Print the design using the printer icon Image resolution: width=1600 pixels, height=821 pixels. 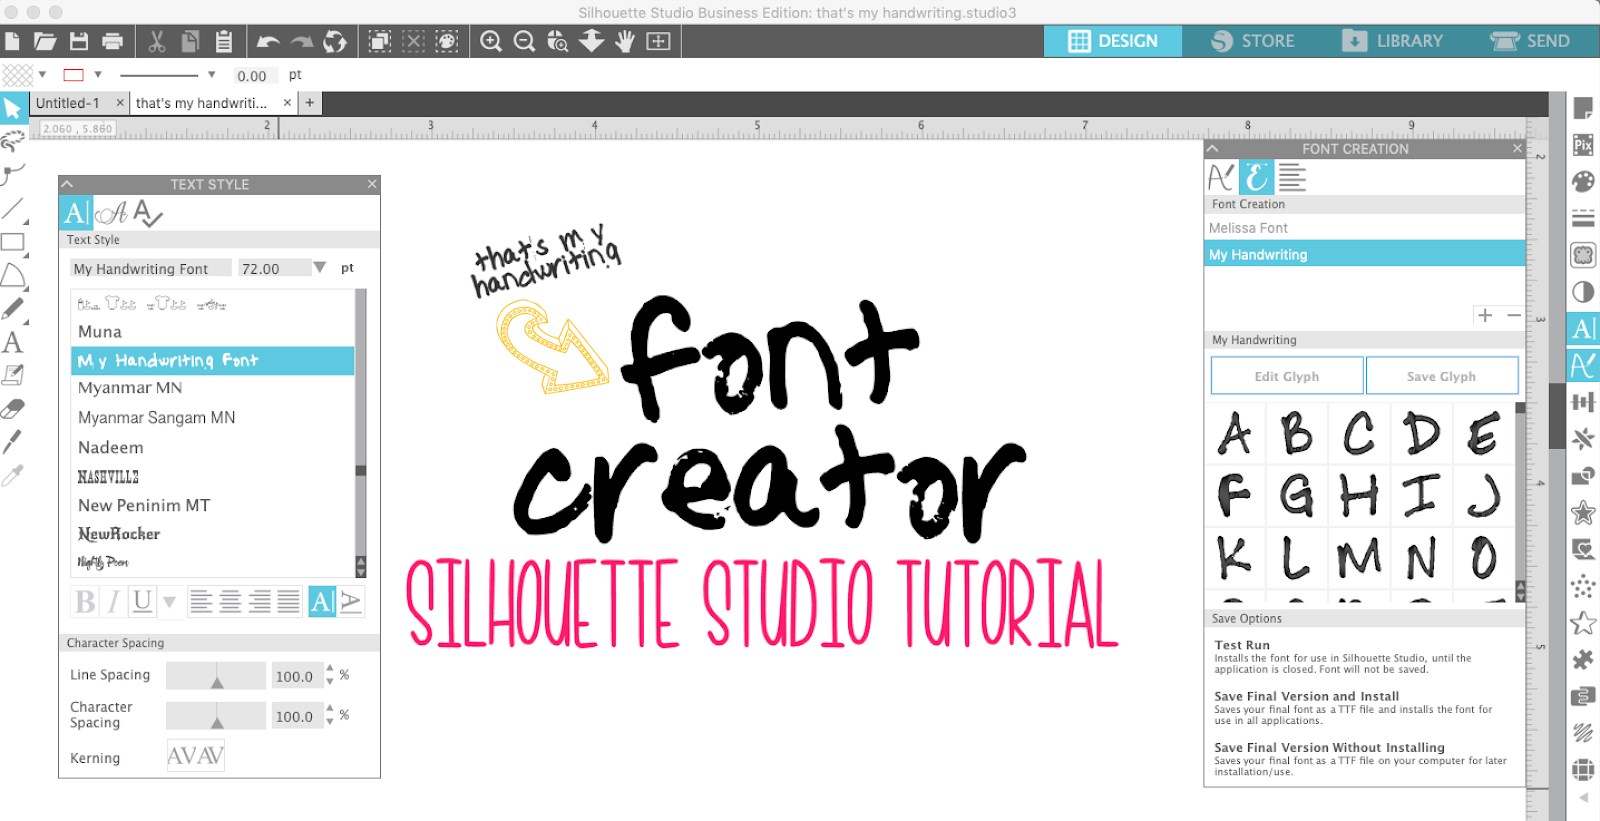coord(113,41)
